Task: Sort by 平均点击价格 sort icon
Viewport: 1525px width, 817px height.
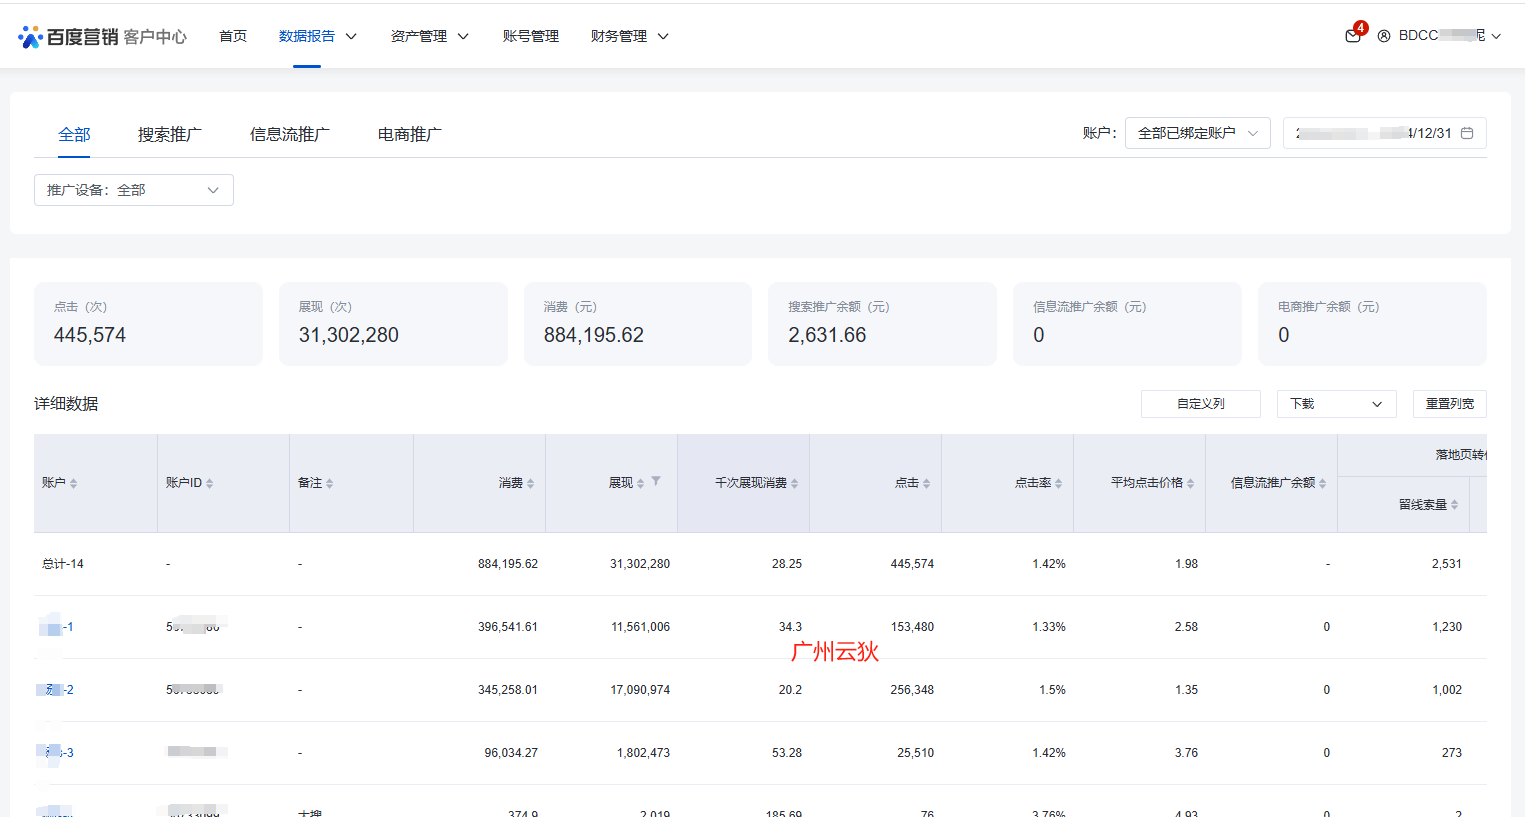Action: 1190,484
